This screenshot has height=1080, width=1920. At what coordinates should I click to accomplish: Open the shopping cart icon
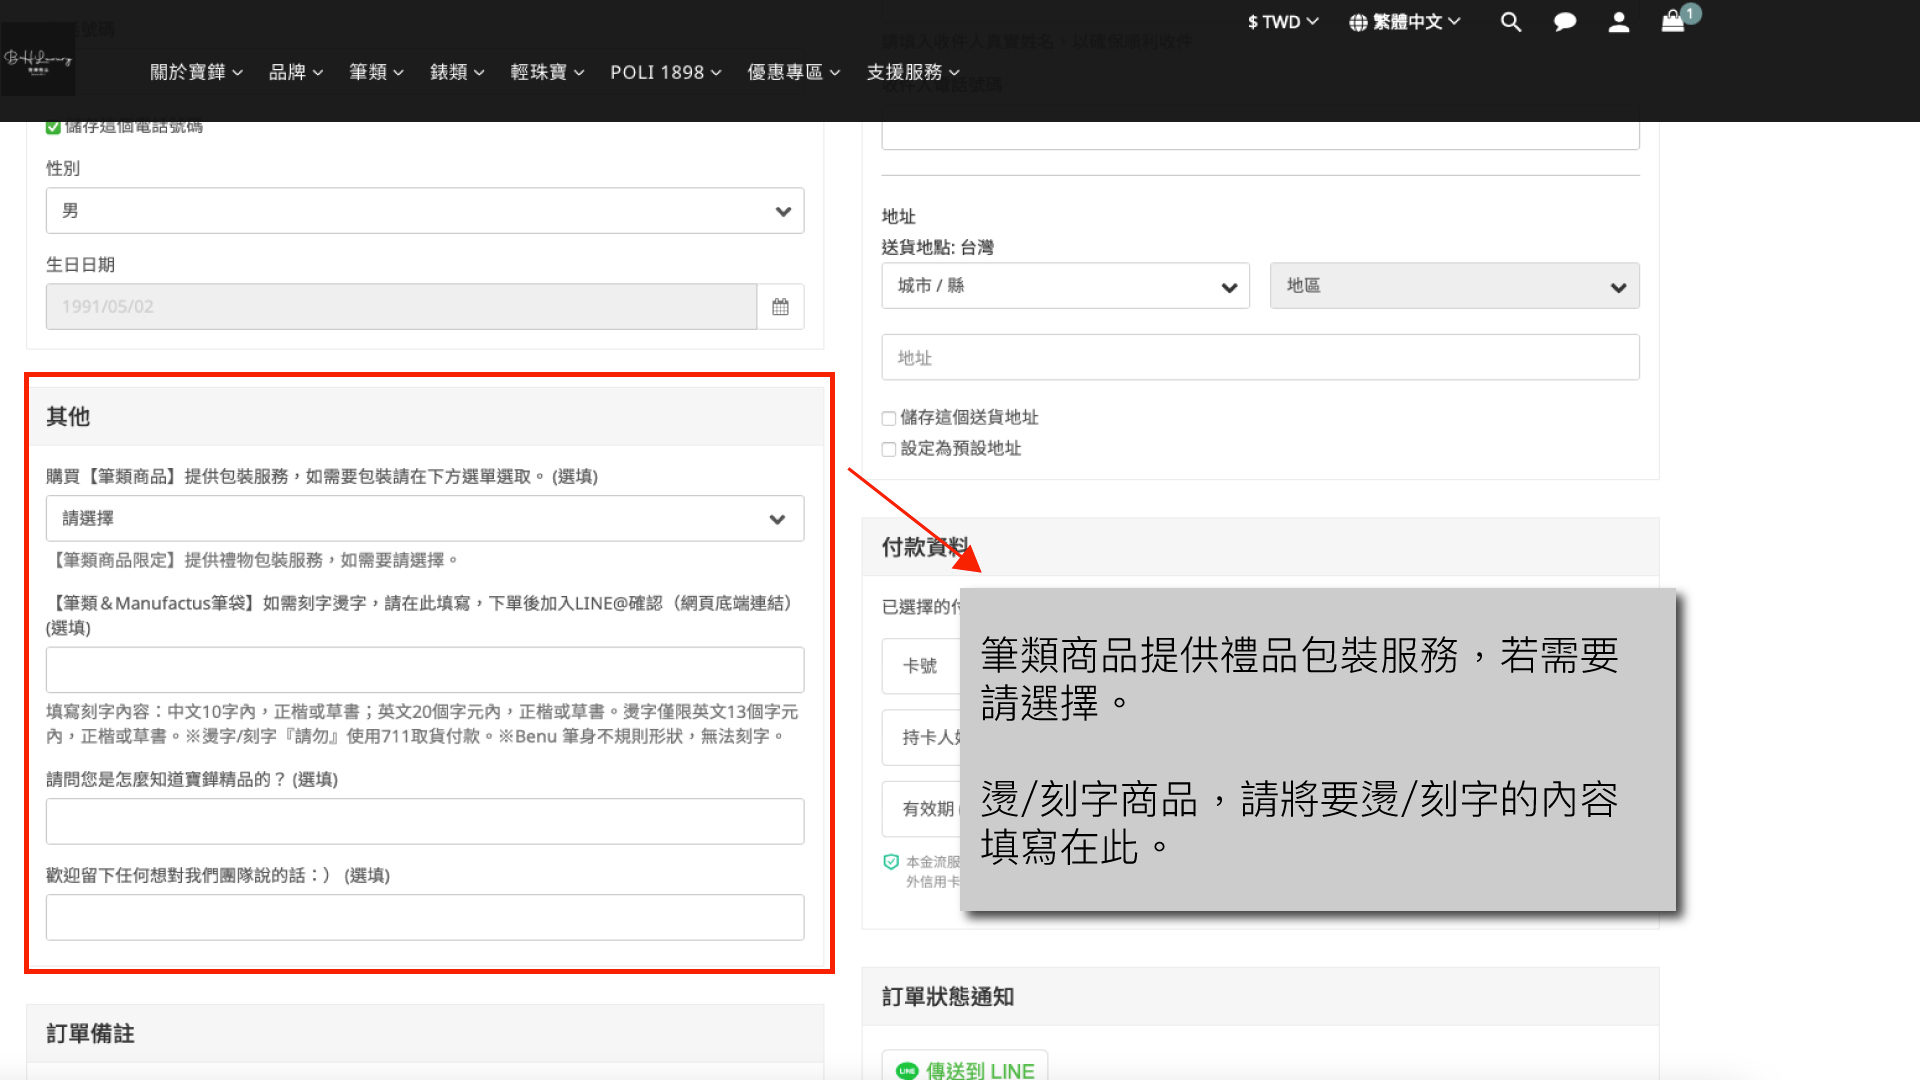pyautogui.click(x=1673, y=22)
